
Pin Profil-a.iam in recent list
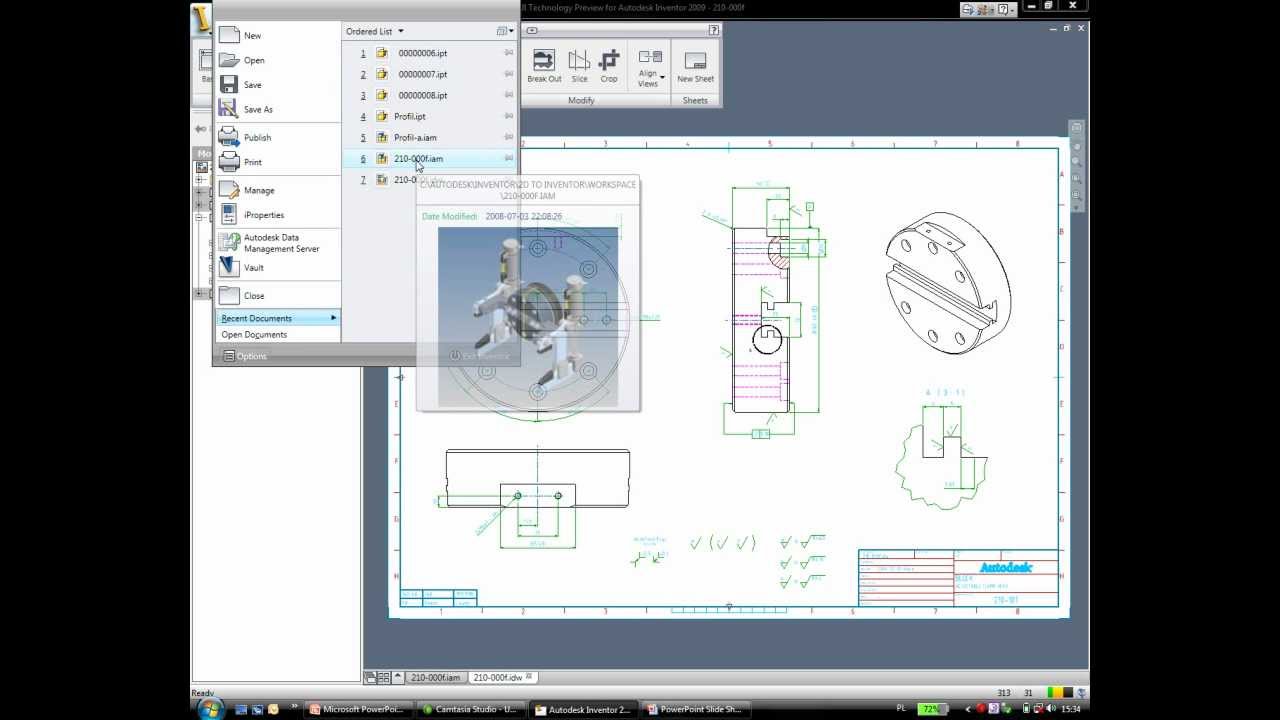[508, 137]
